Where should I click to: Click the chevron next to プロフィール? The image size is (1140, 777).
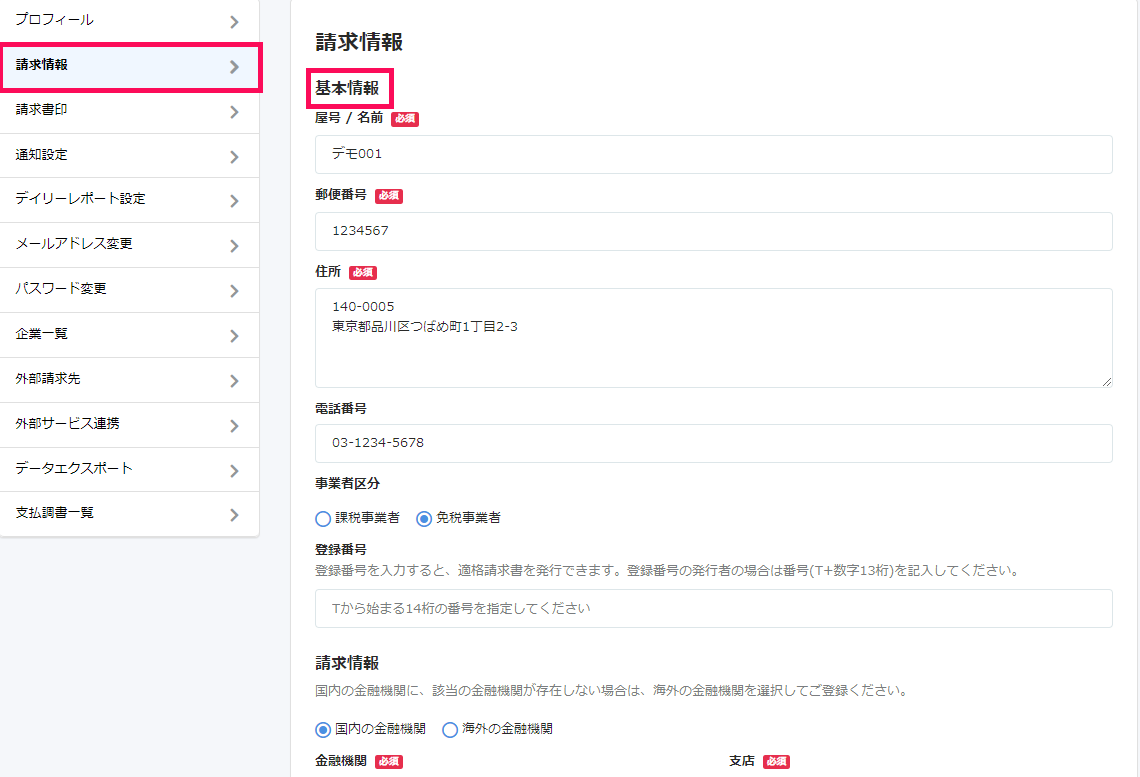234,22
